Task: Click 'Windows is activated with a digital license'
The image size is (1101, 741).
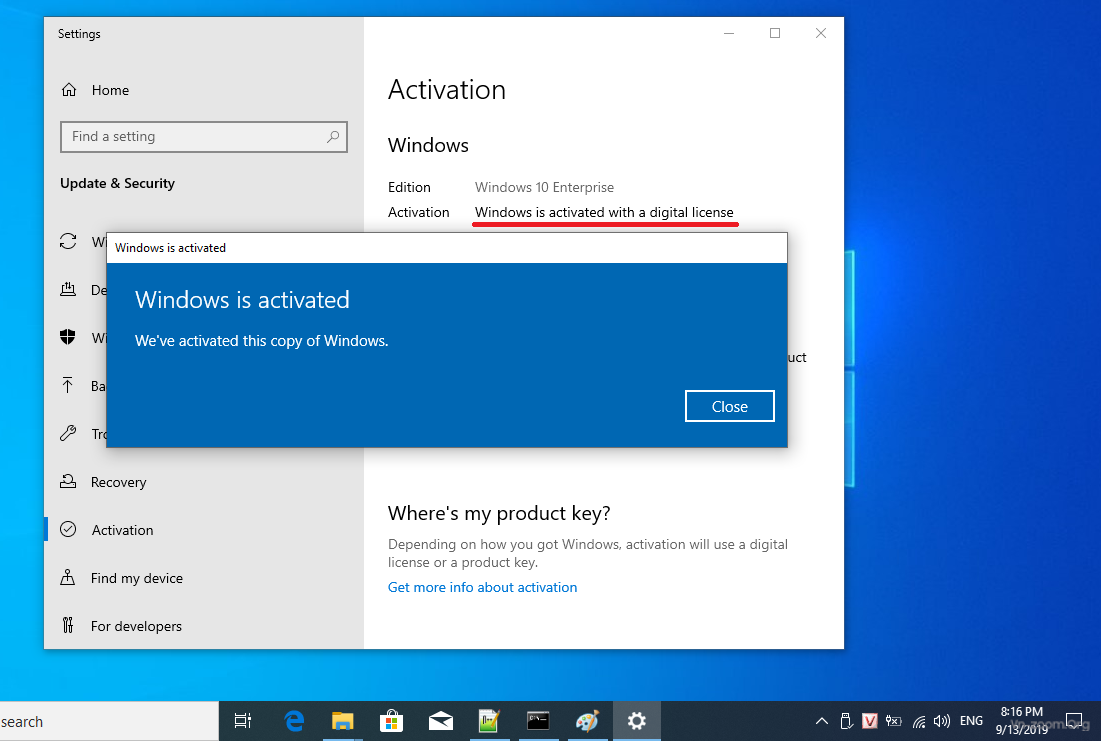Action: click(604, 212)
